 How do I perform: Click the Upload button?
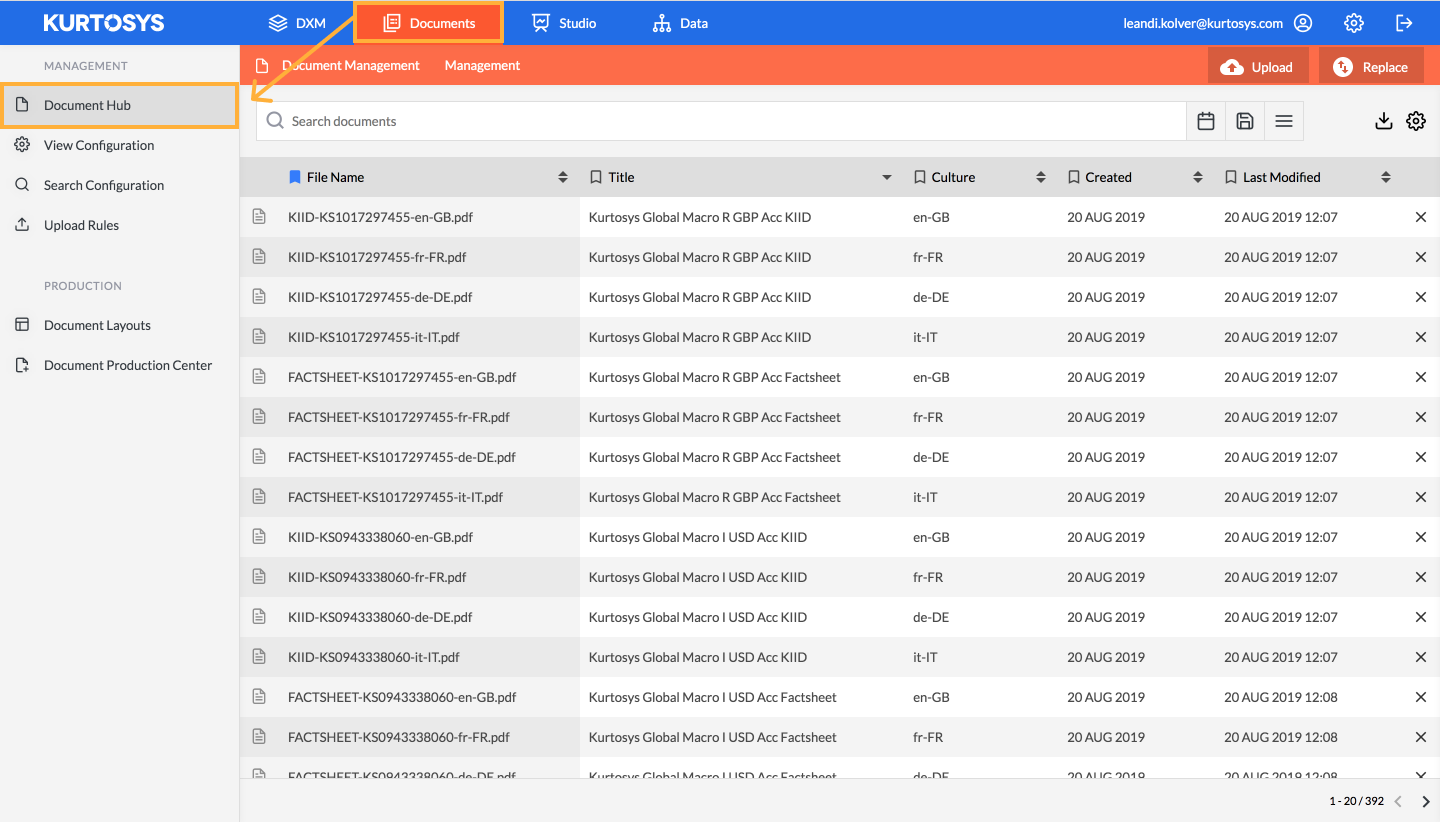[1258, 67]
